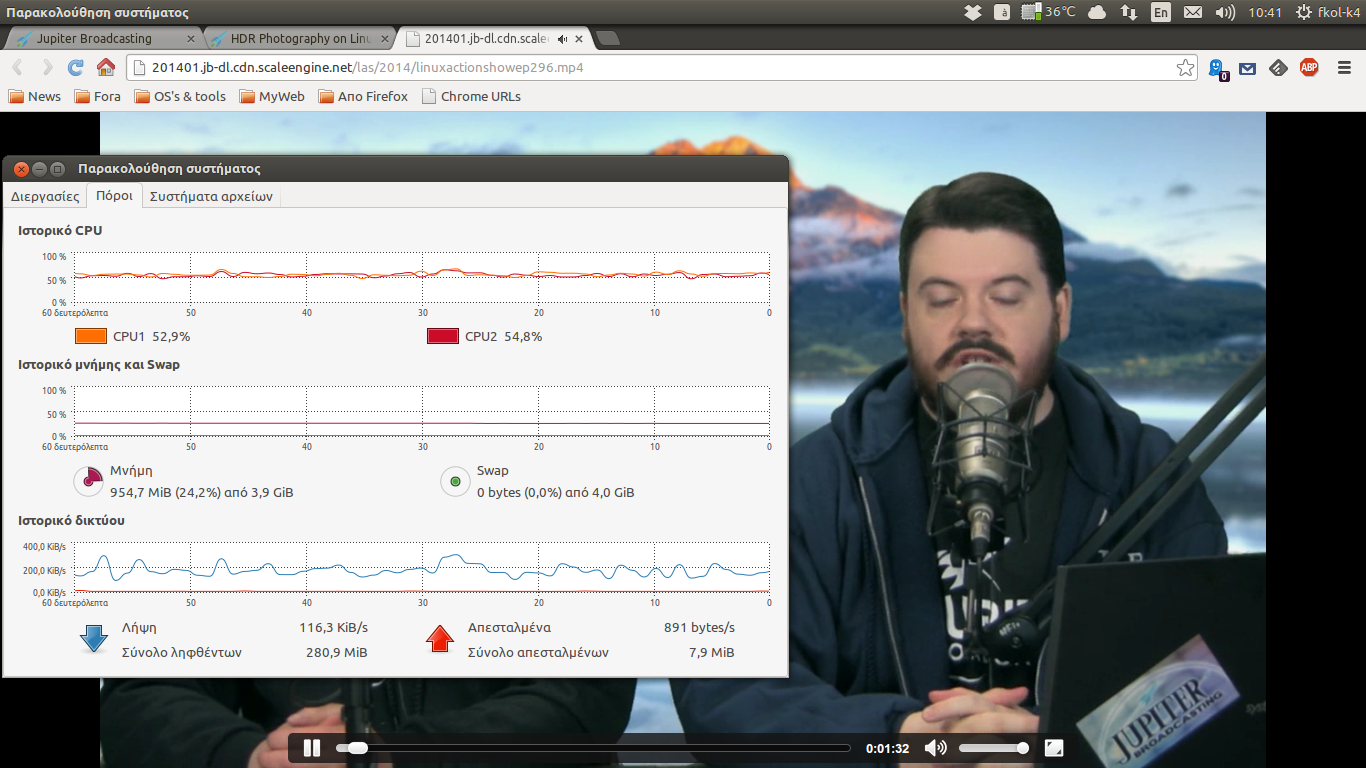The height and width of the screenshot is (768, 1366).
Task: Open the News bookmarks folder
Action: click(x=35, y=97)
